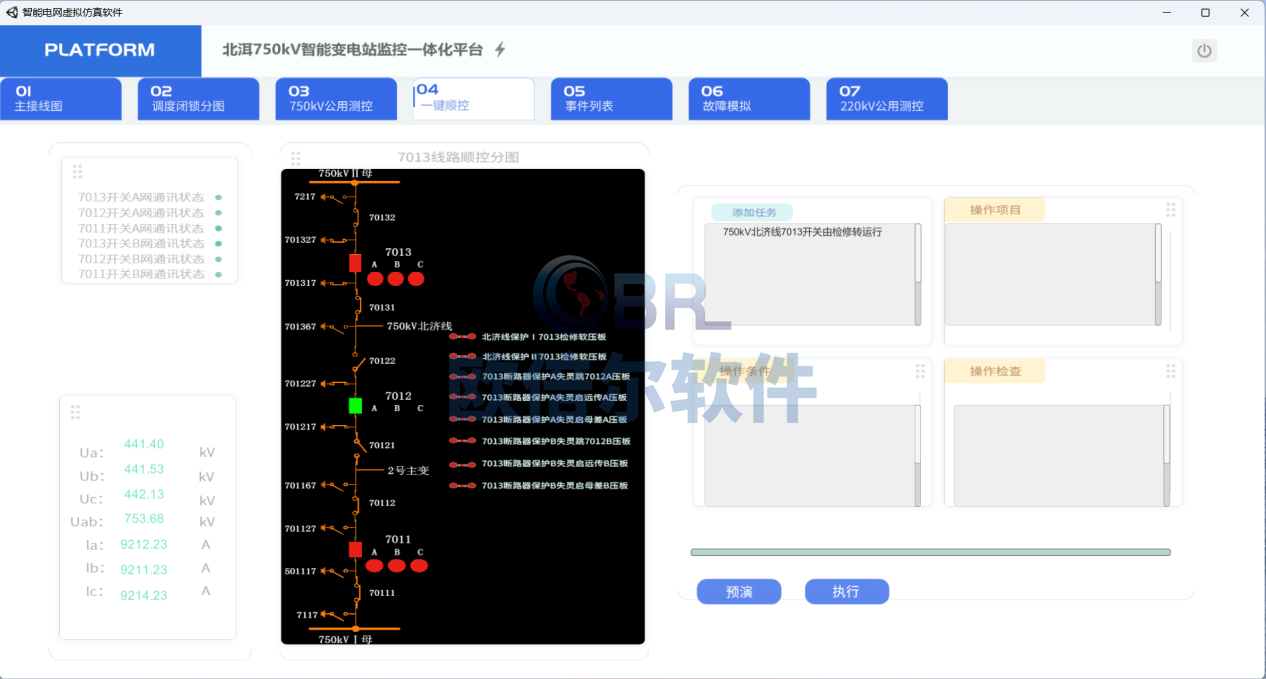Click the Ia value 9212.23
Screen dimensions: 1266x679
pos(144,545)
